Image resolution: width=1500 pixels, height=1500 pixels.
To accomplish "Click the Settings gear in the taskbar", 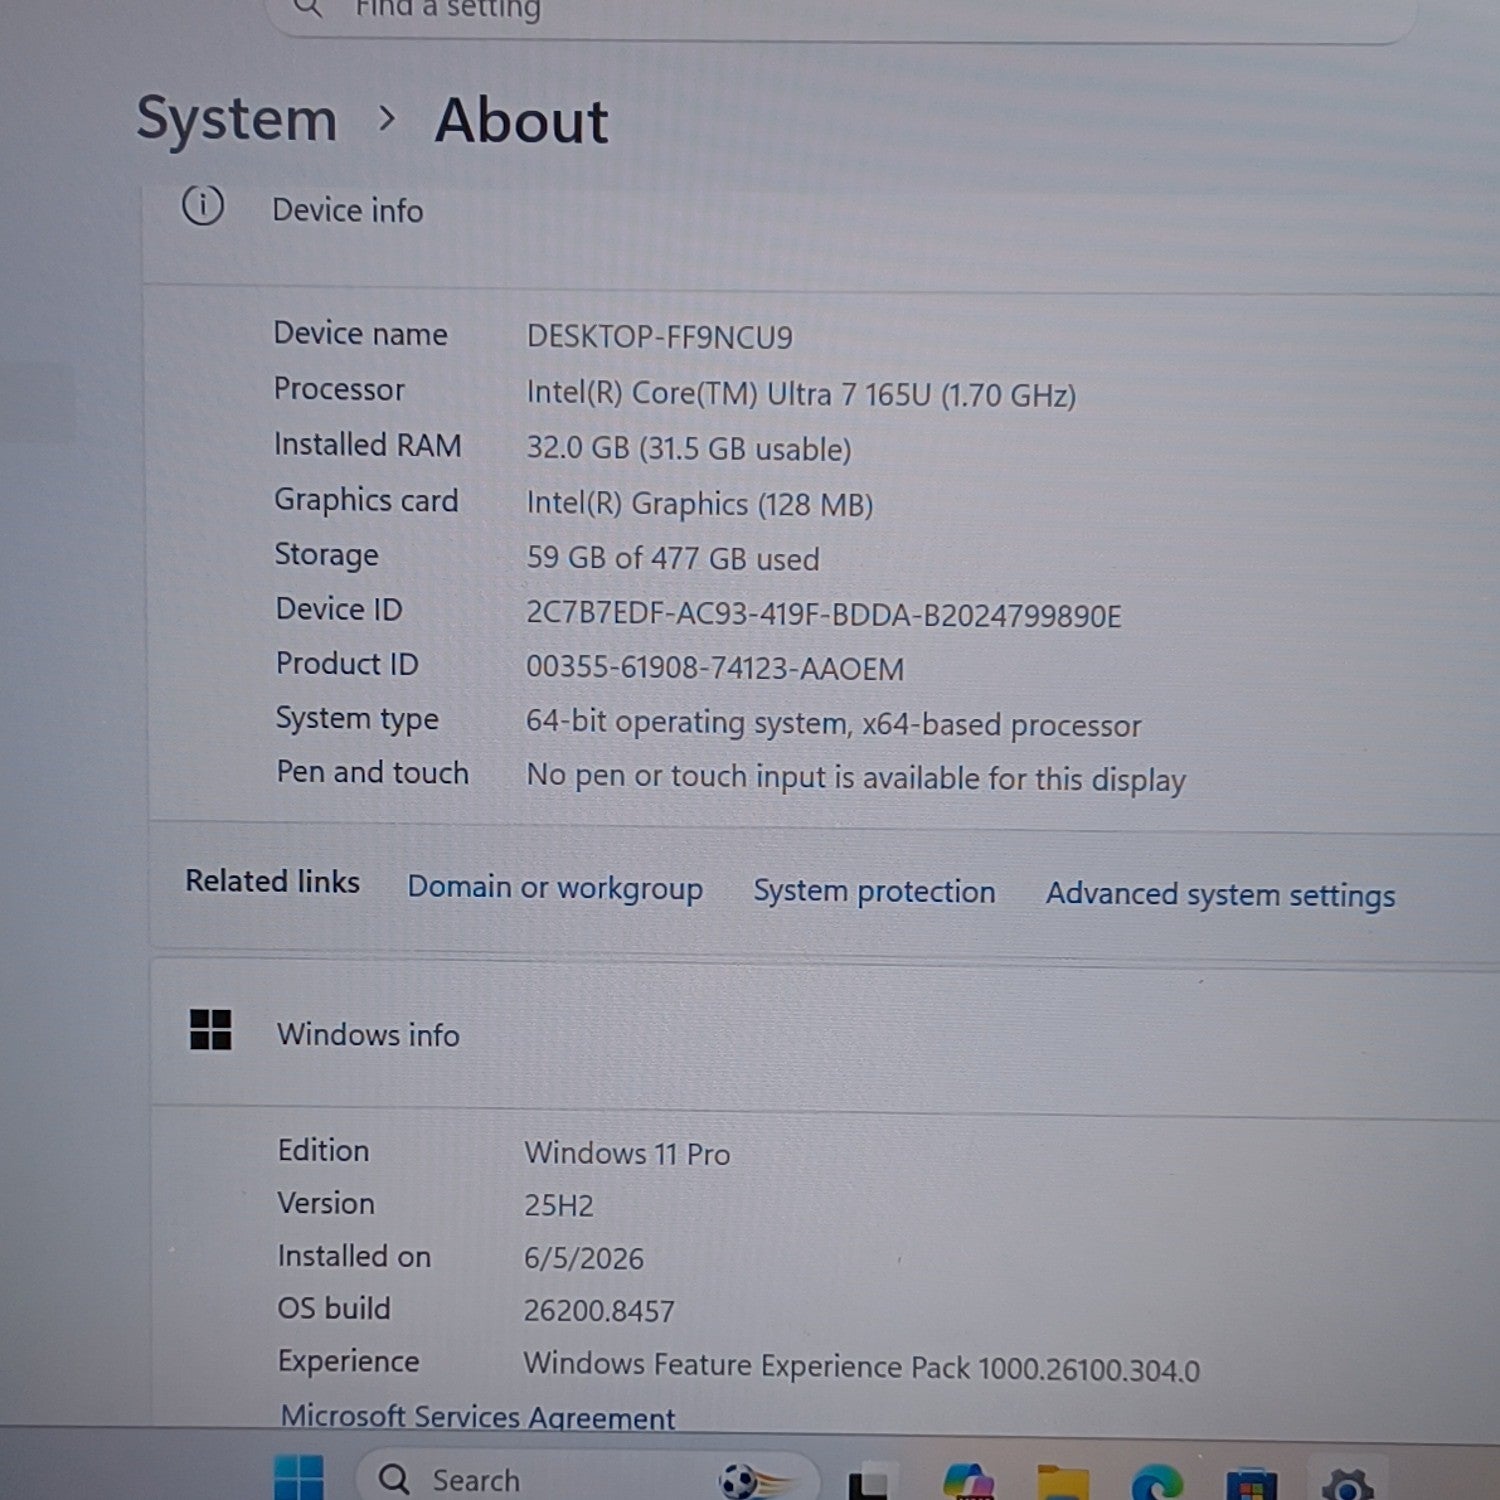I will (x=1347, y=1485).
